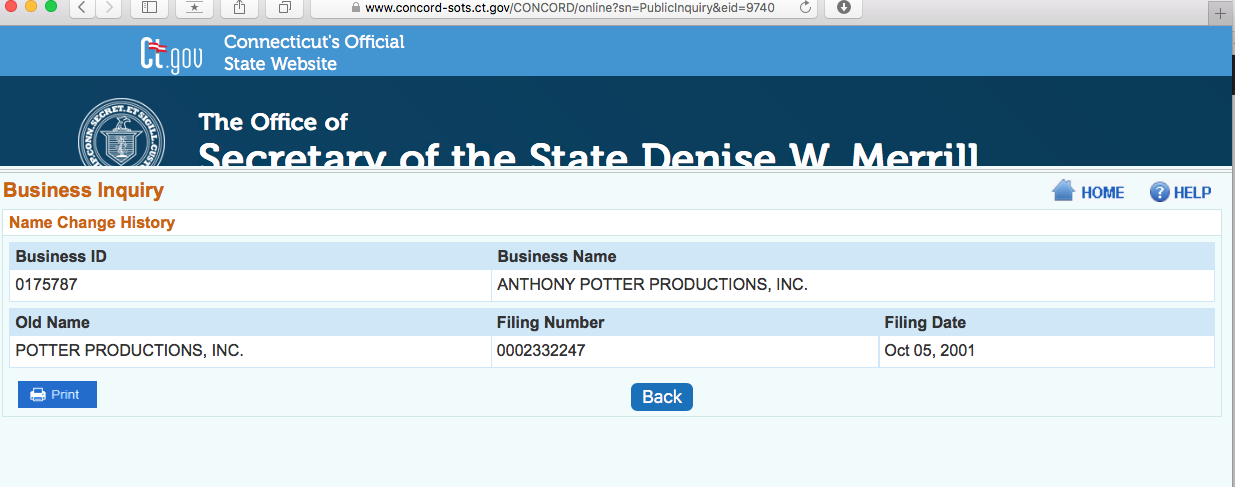Click the CT.gov logo

[171, 55]
